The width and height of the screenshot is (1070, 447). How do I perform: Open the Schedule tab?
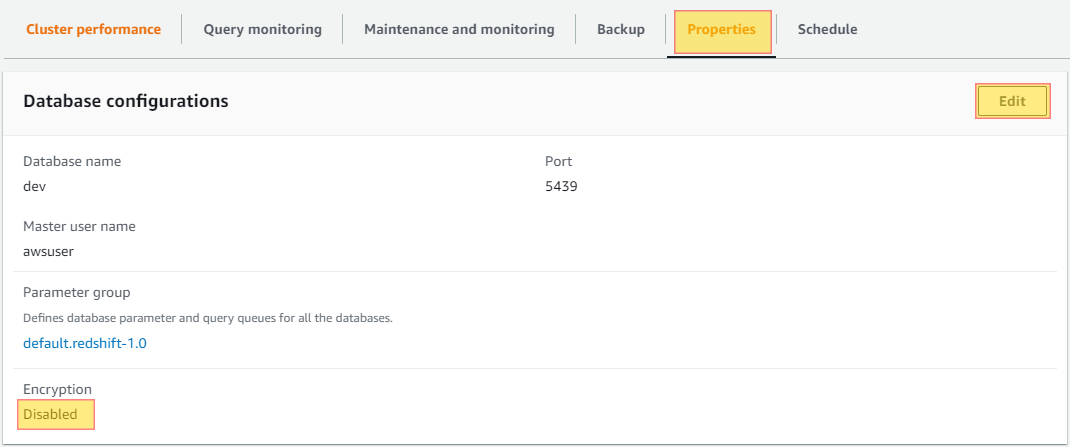pos(828,29)
